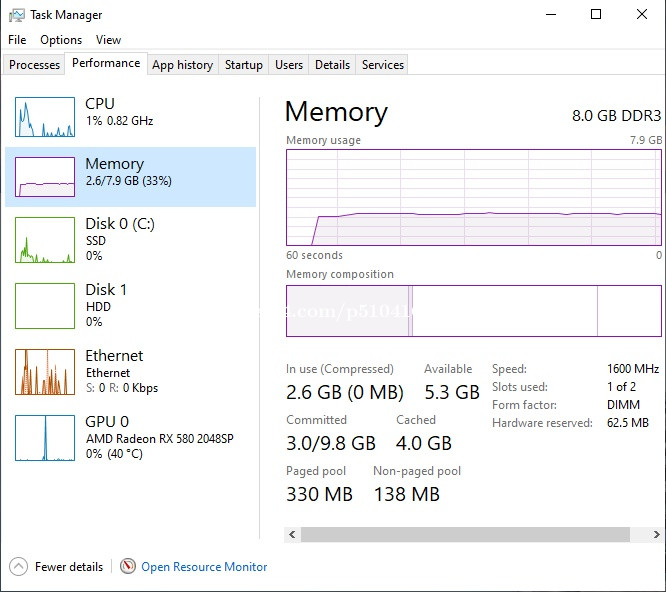Switch to the App history tab
This screenshot has width=666, height=592.
tap(182, 65)
